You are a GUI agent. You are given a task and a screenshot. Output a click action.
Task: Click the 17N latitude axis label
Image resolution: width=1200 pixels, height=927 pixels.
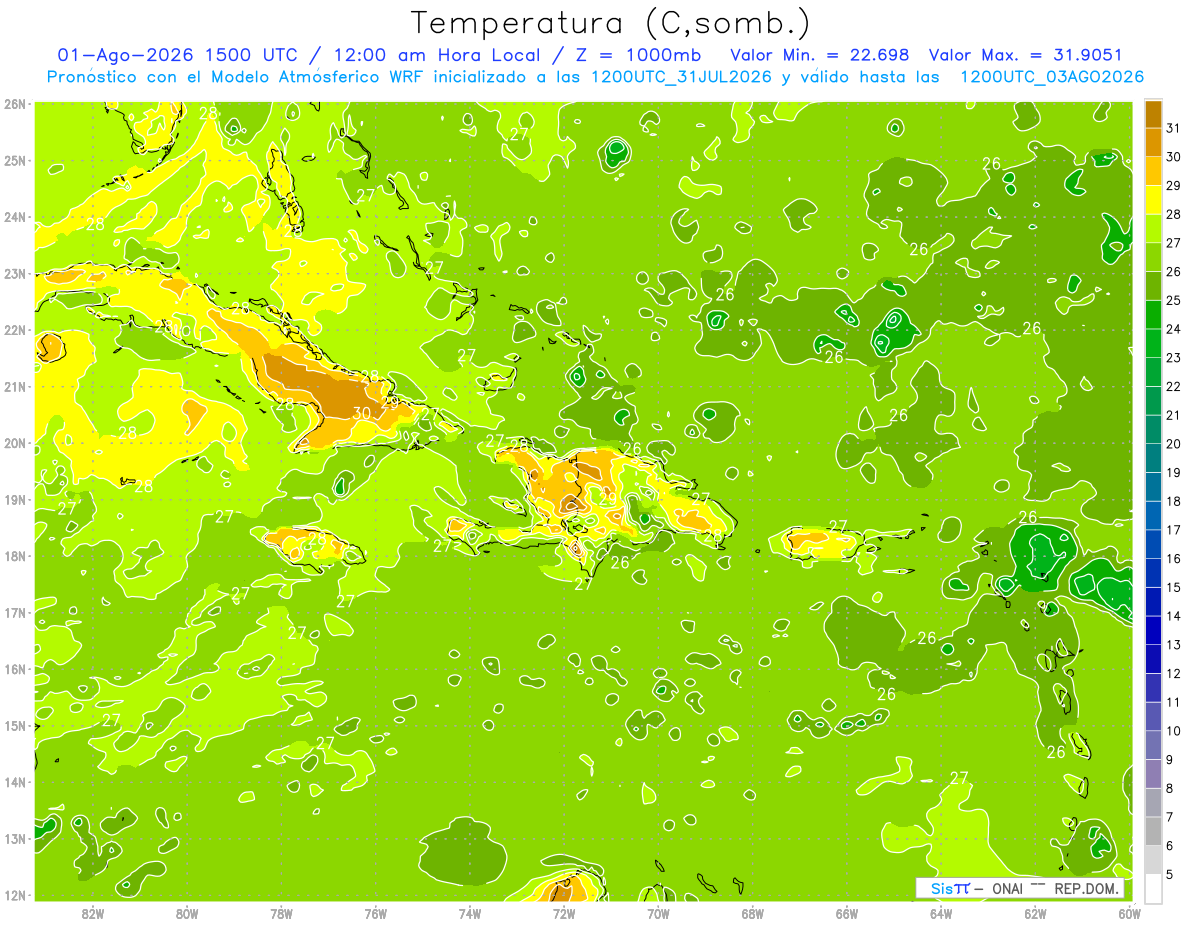pyautogui.click(x=15, y=612)
